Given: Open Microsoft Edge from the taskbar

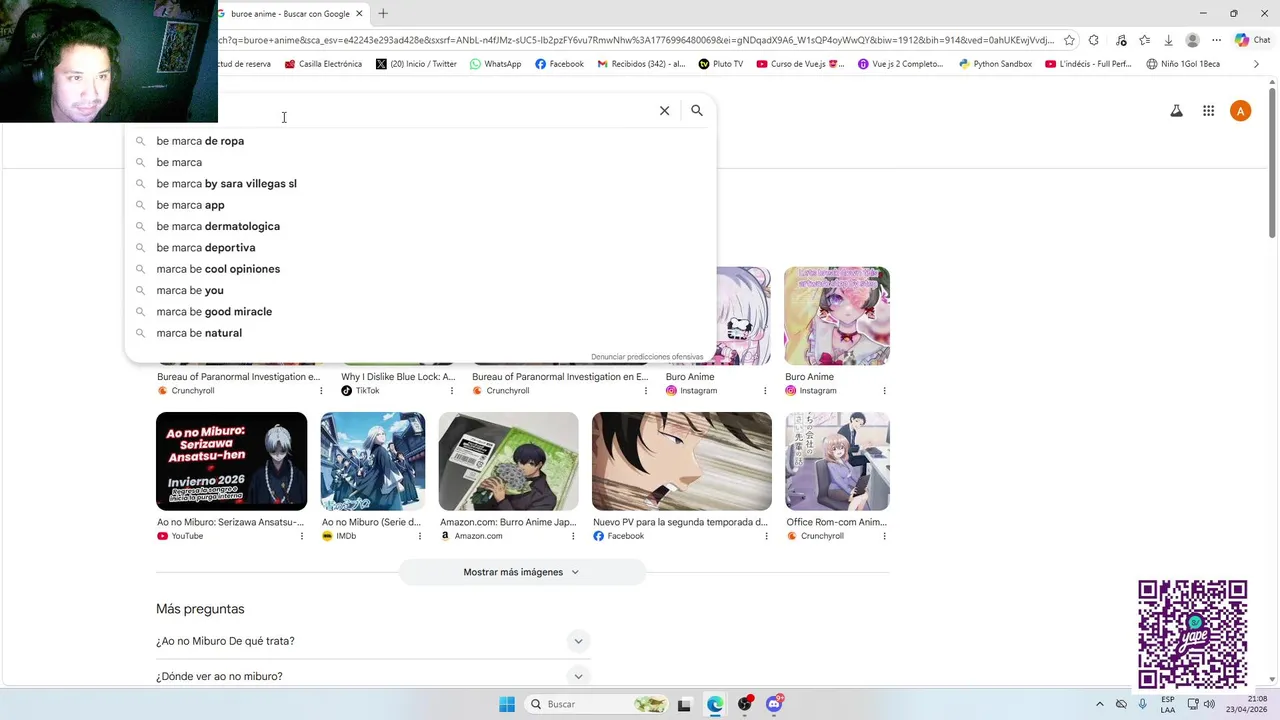Looking at the screenshot, I should (x=715, y=704).
